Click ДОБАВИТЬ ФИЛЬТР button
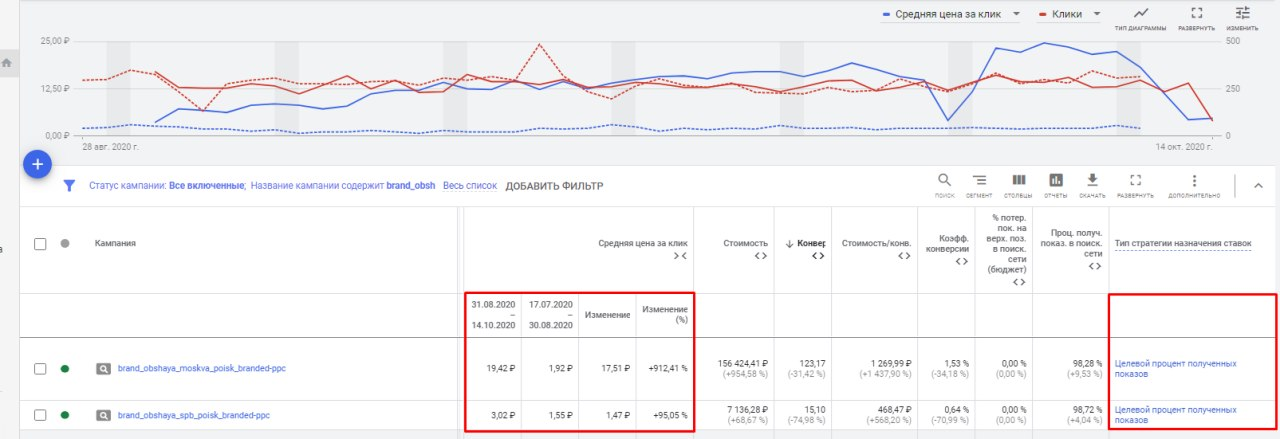Image resolution: width=1280 pixels, height=439 pixels. [x=554, y=186]
